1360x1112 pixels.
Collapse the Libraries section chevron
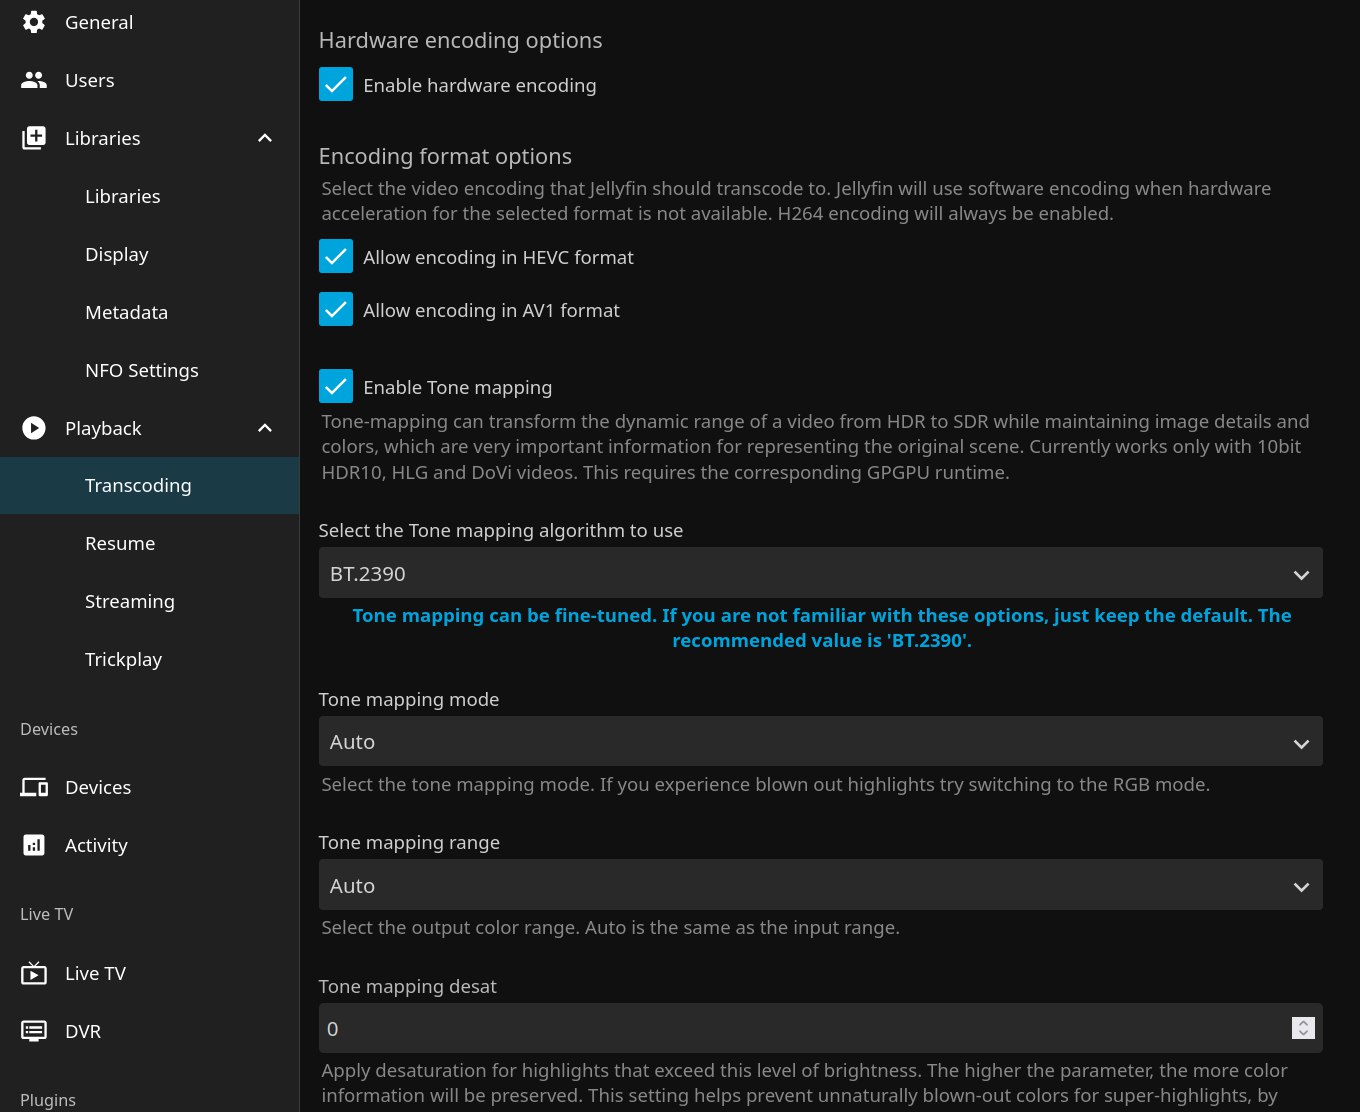pyautogui.click(x=265, y=138)
